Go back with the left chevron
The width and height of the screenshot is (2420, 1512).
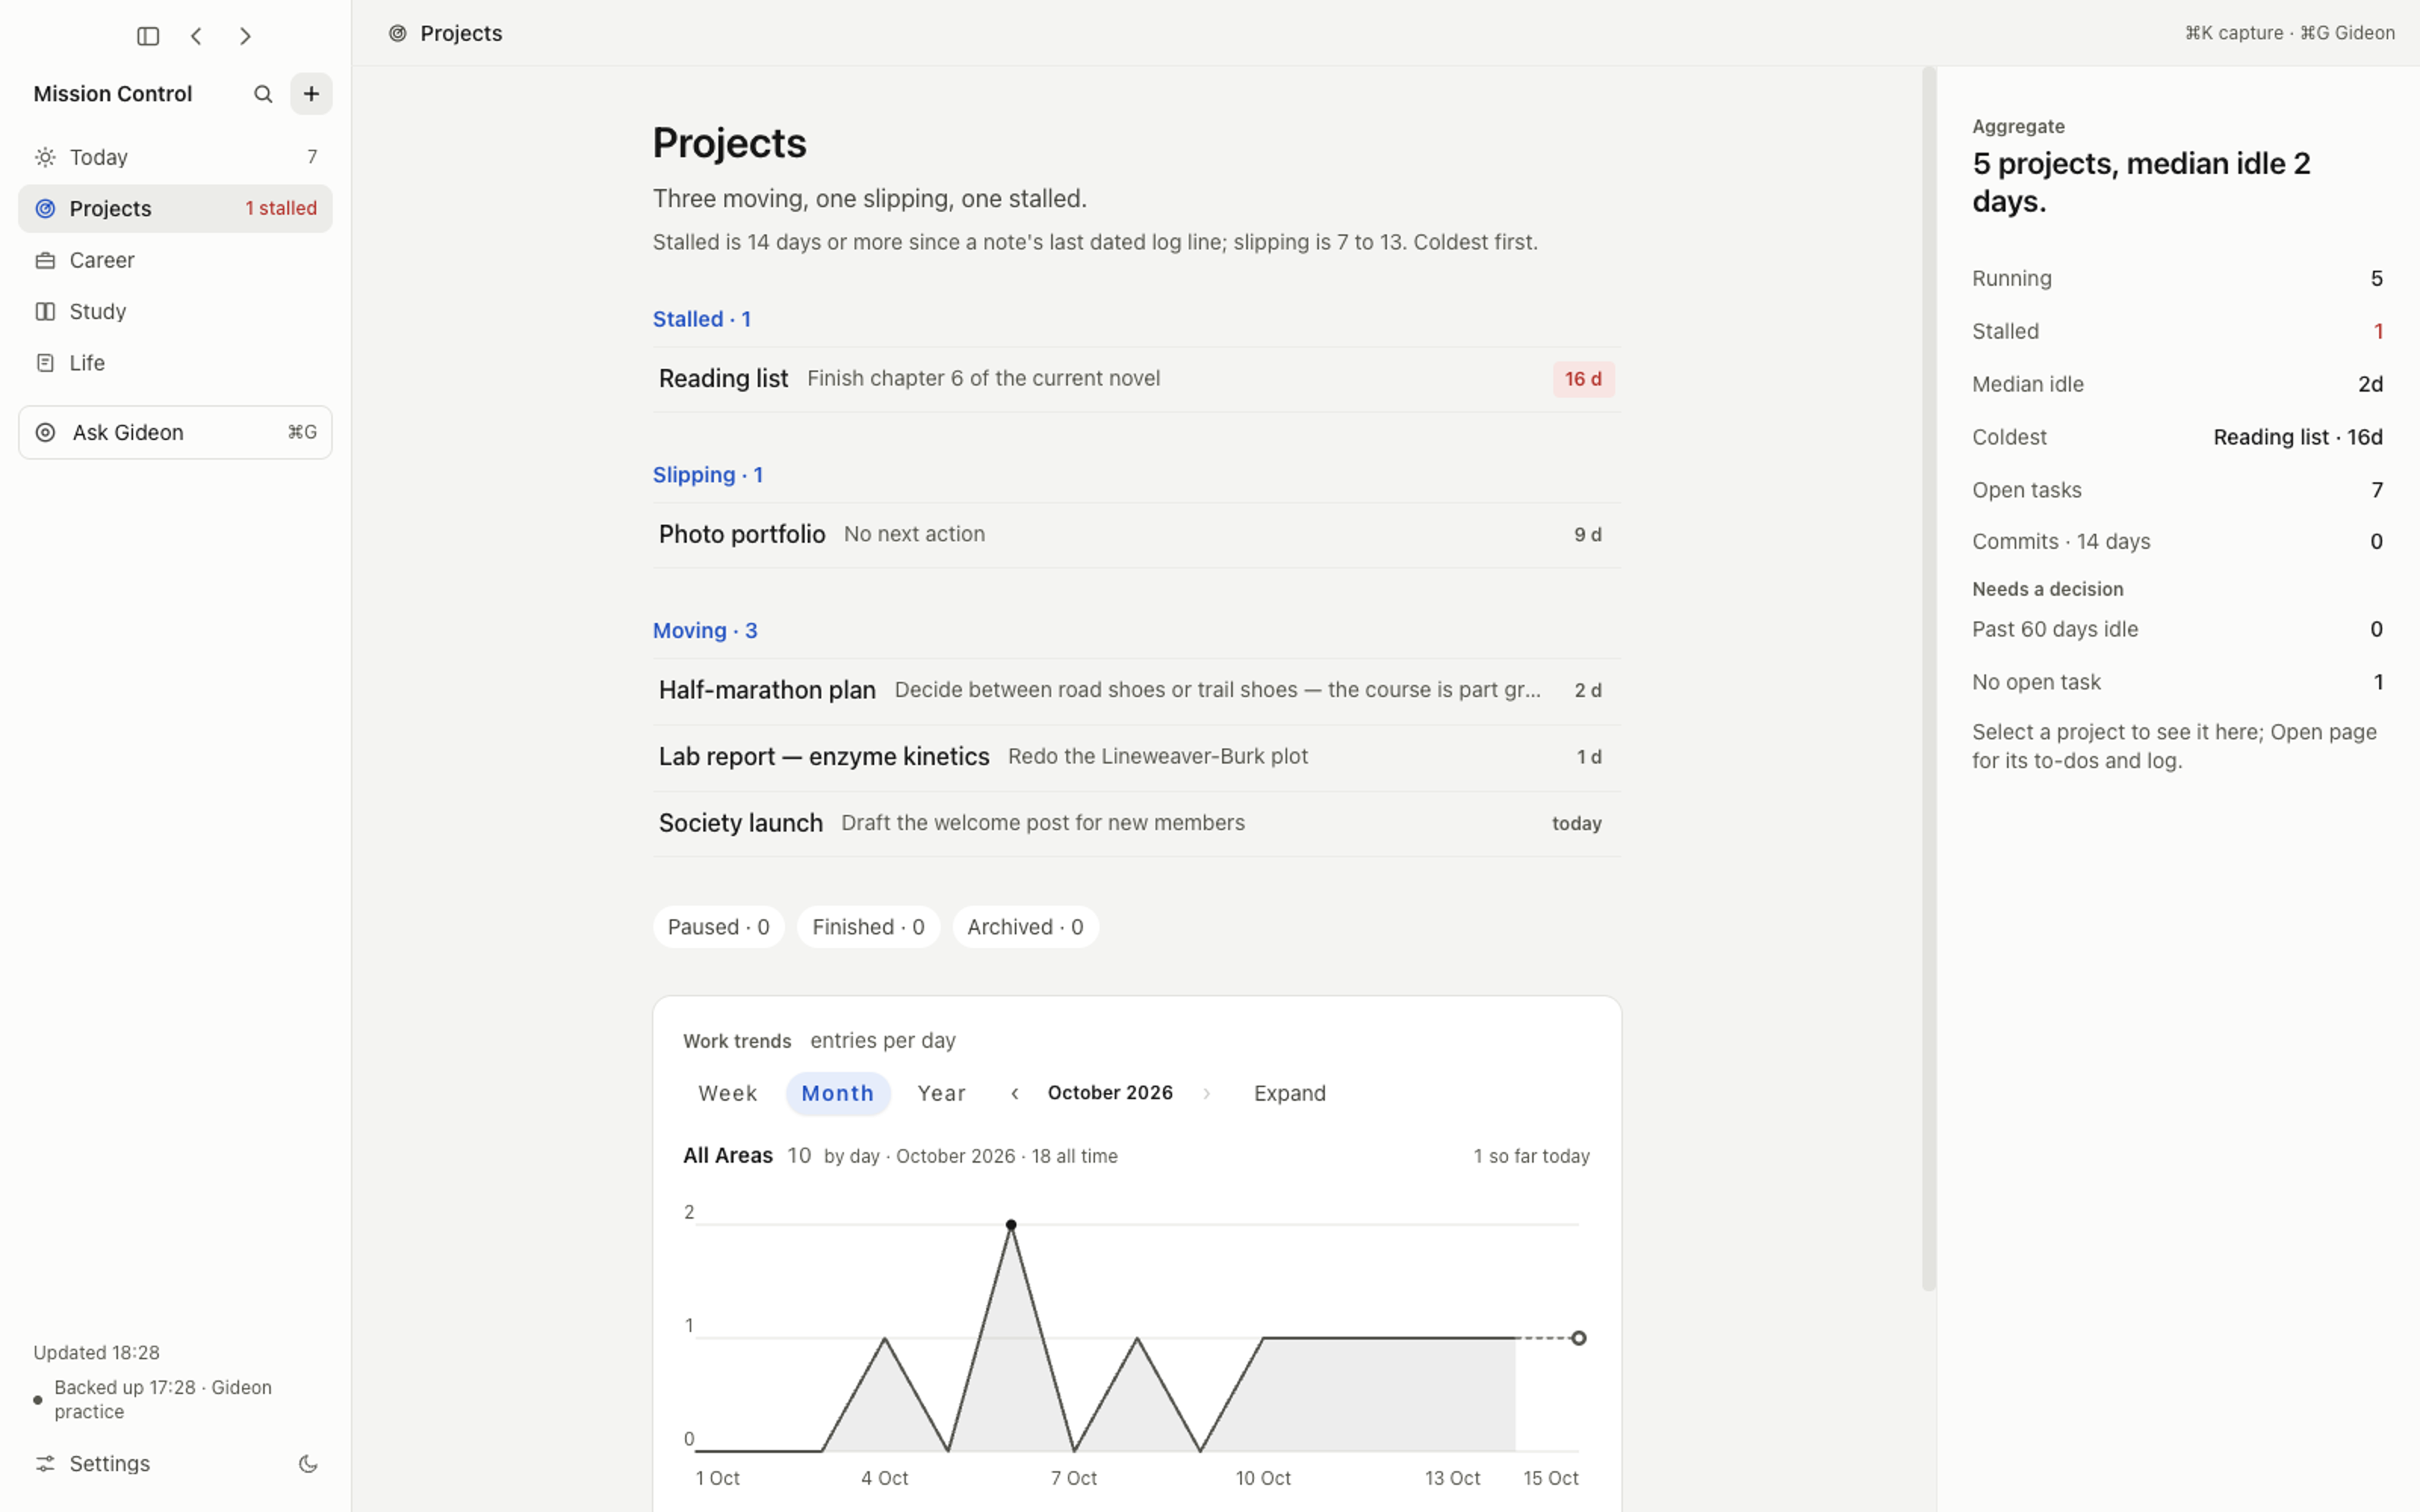click(196, 37)
